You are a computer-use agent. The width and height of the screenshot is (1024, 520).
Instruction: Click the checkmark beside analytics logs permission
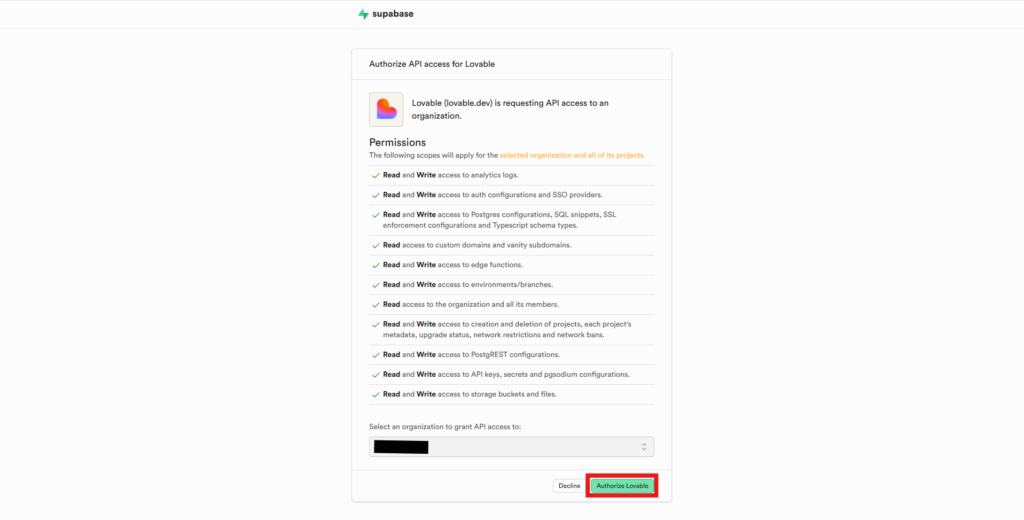coord(376,176)
